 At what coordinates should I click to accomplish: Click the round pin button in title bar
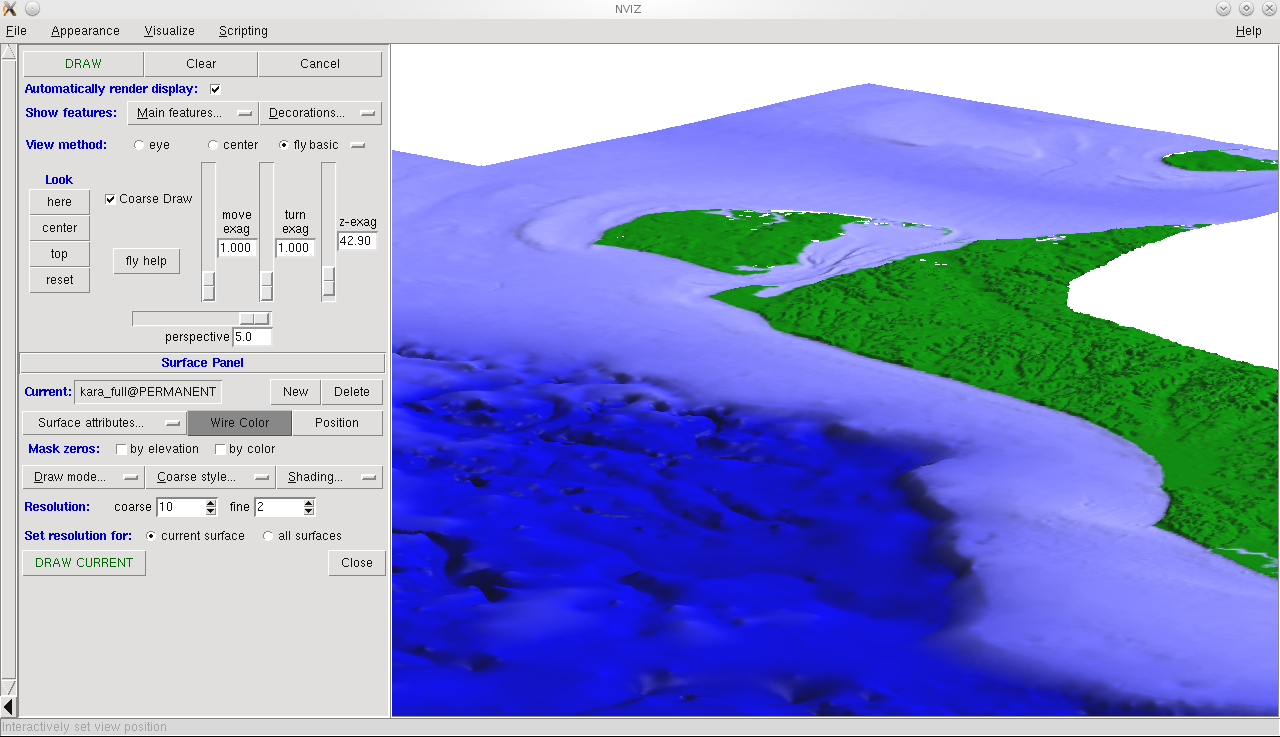click(32, 9)
